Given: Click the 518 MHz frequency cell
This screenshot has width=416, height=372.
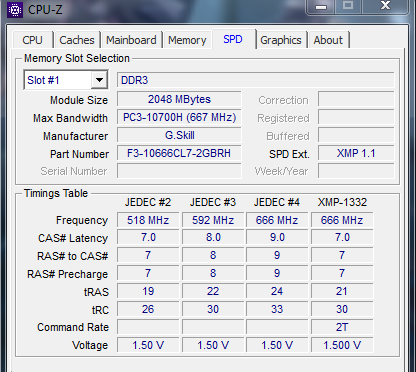Looking at the screenshot, I should tap(148, 220).
